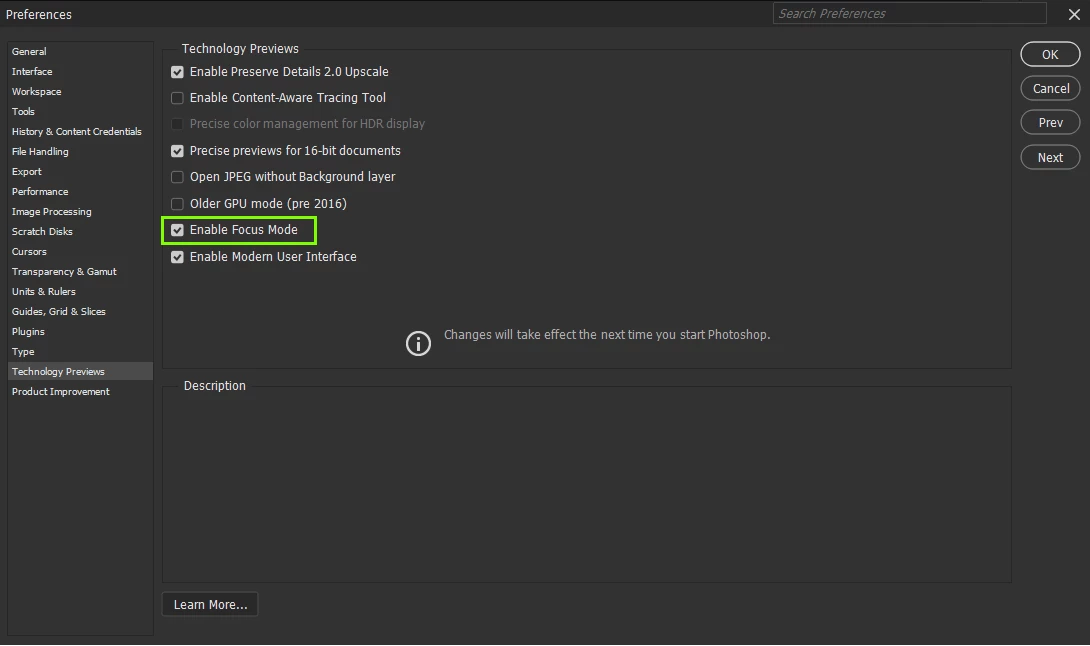The width and height of the screenshot is (1090, 646).
Task: Select Image Processing in the sidebar
Action: coord(51,211)
